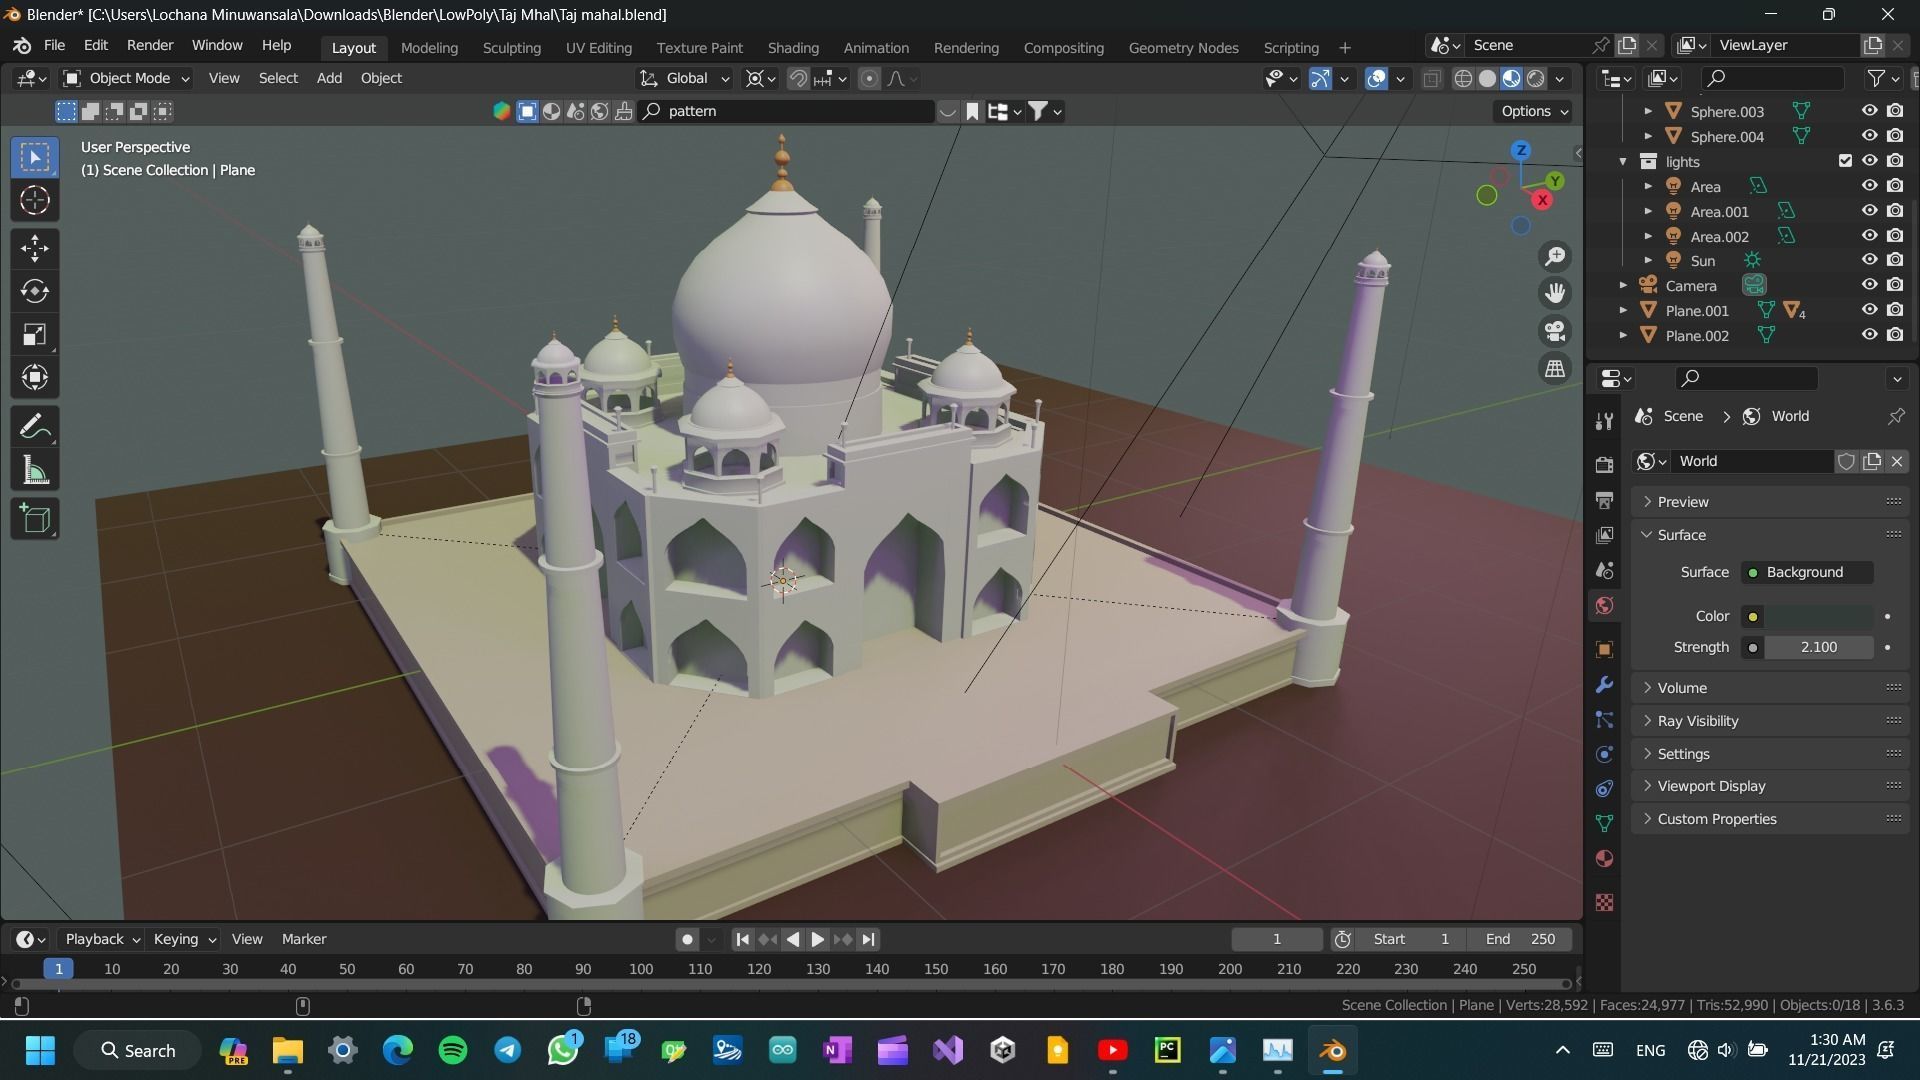Open the Texture properties tab
This screenshot has height=1080, width=1920.
(x=1604, y=903)
